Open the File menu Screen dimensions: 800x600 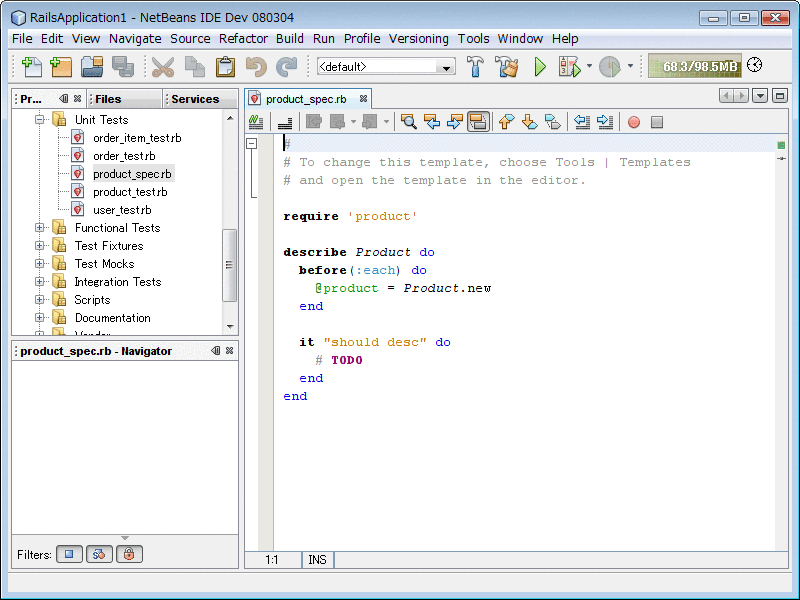point(22,39)
